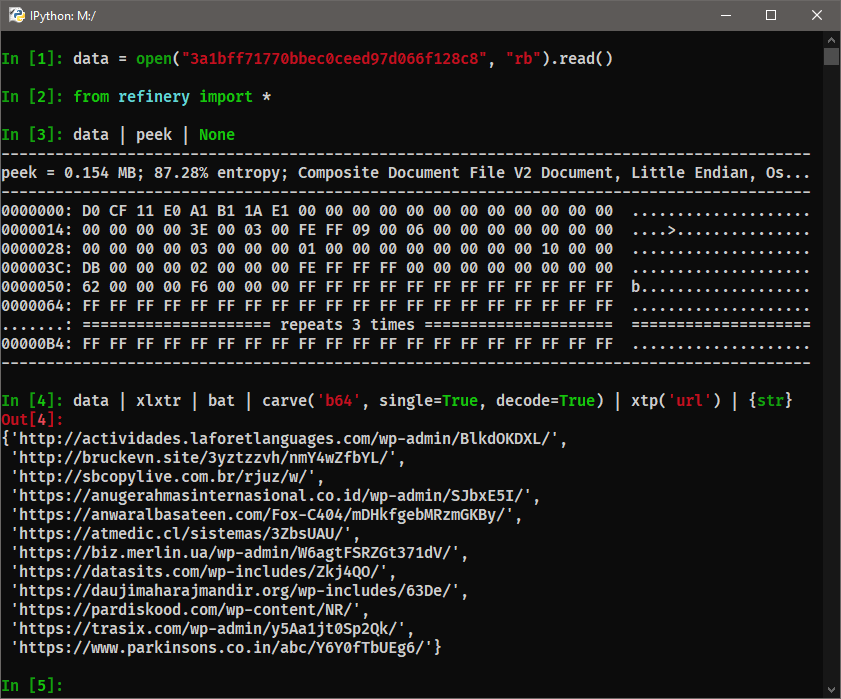841x699 pixels.
Task: Click xtp('url') in In [4]
Action: (x=676, y=401)
